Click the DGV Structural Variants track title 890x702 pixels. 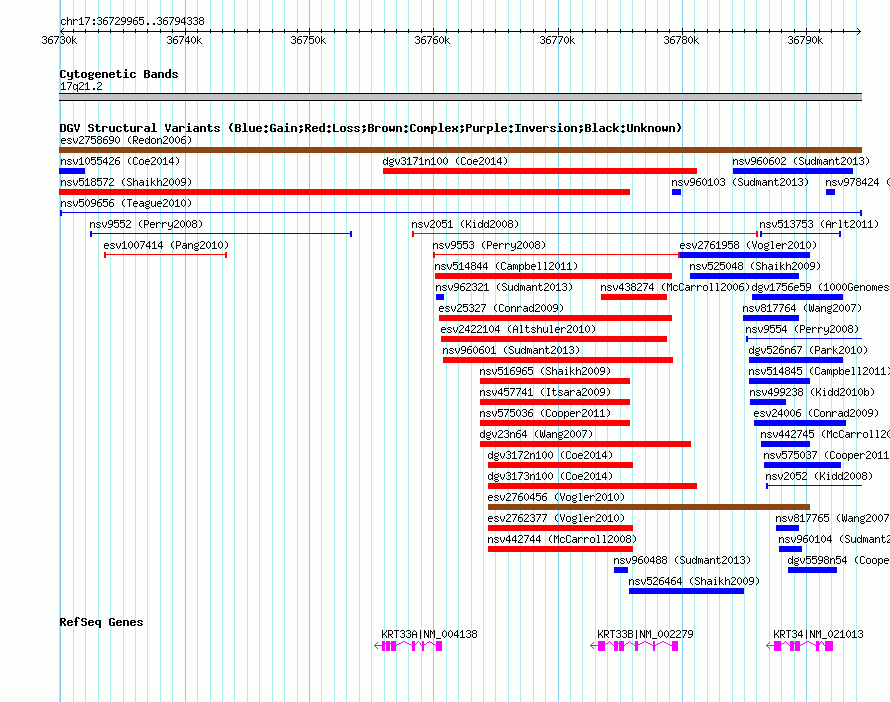(x=370, y=128)
